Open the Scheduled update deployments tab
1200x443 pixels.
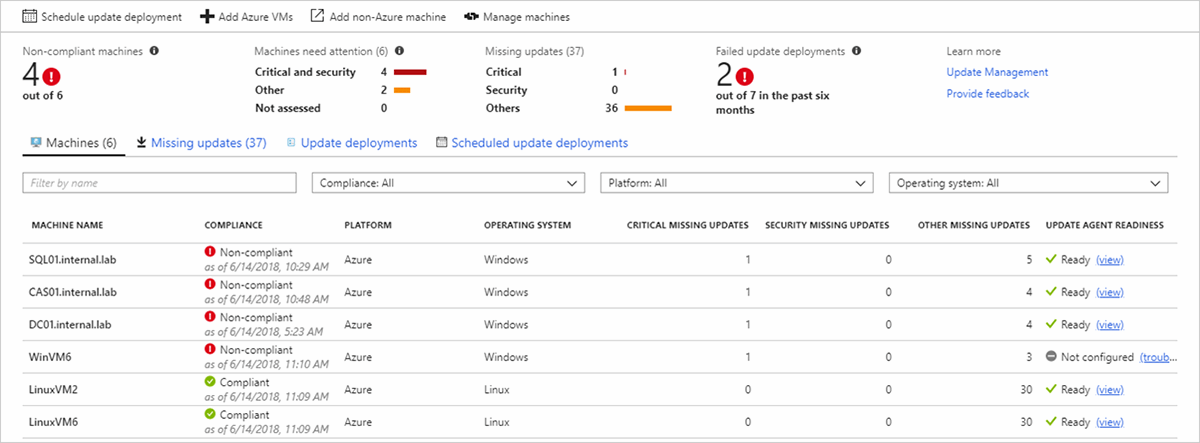click(x=532, y=143)
